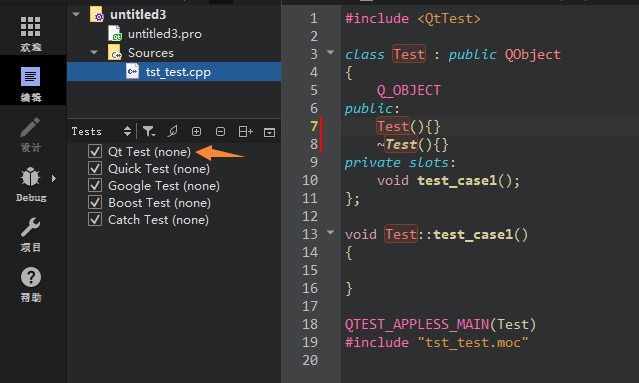
Task: Fold the class Test block at line 3
Action: pos(331,53)
